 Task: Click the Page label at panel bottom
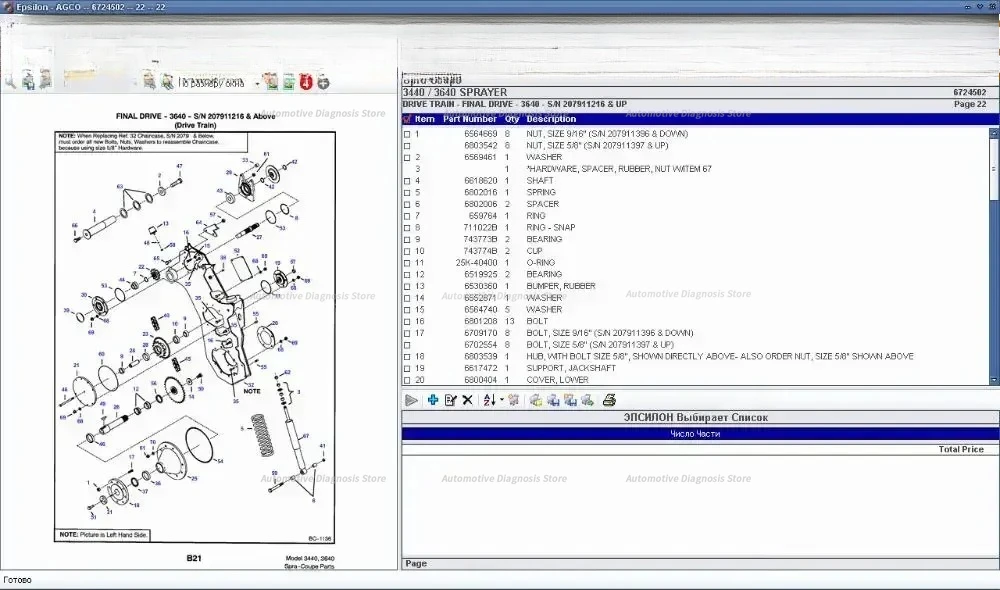click(416, 564)
